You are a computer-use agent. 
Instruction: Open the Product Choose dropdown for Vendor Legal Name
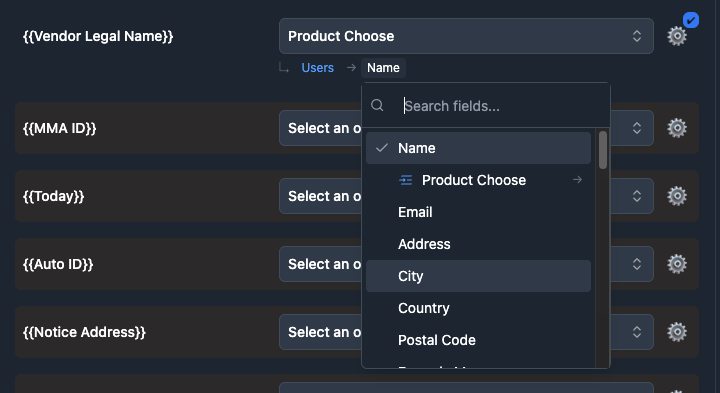click(x=466, y=36)
